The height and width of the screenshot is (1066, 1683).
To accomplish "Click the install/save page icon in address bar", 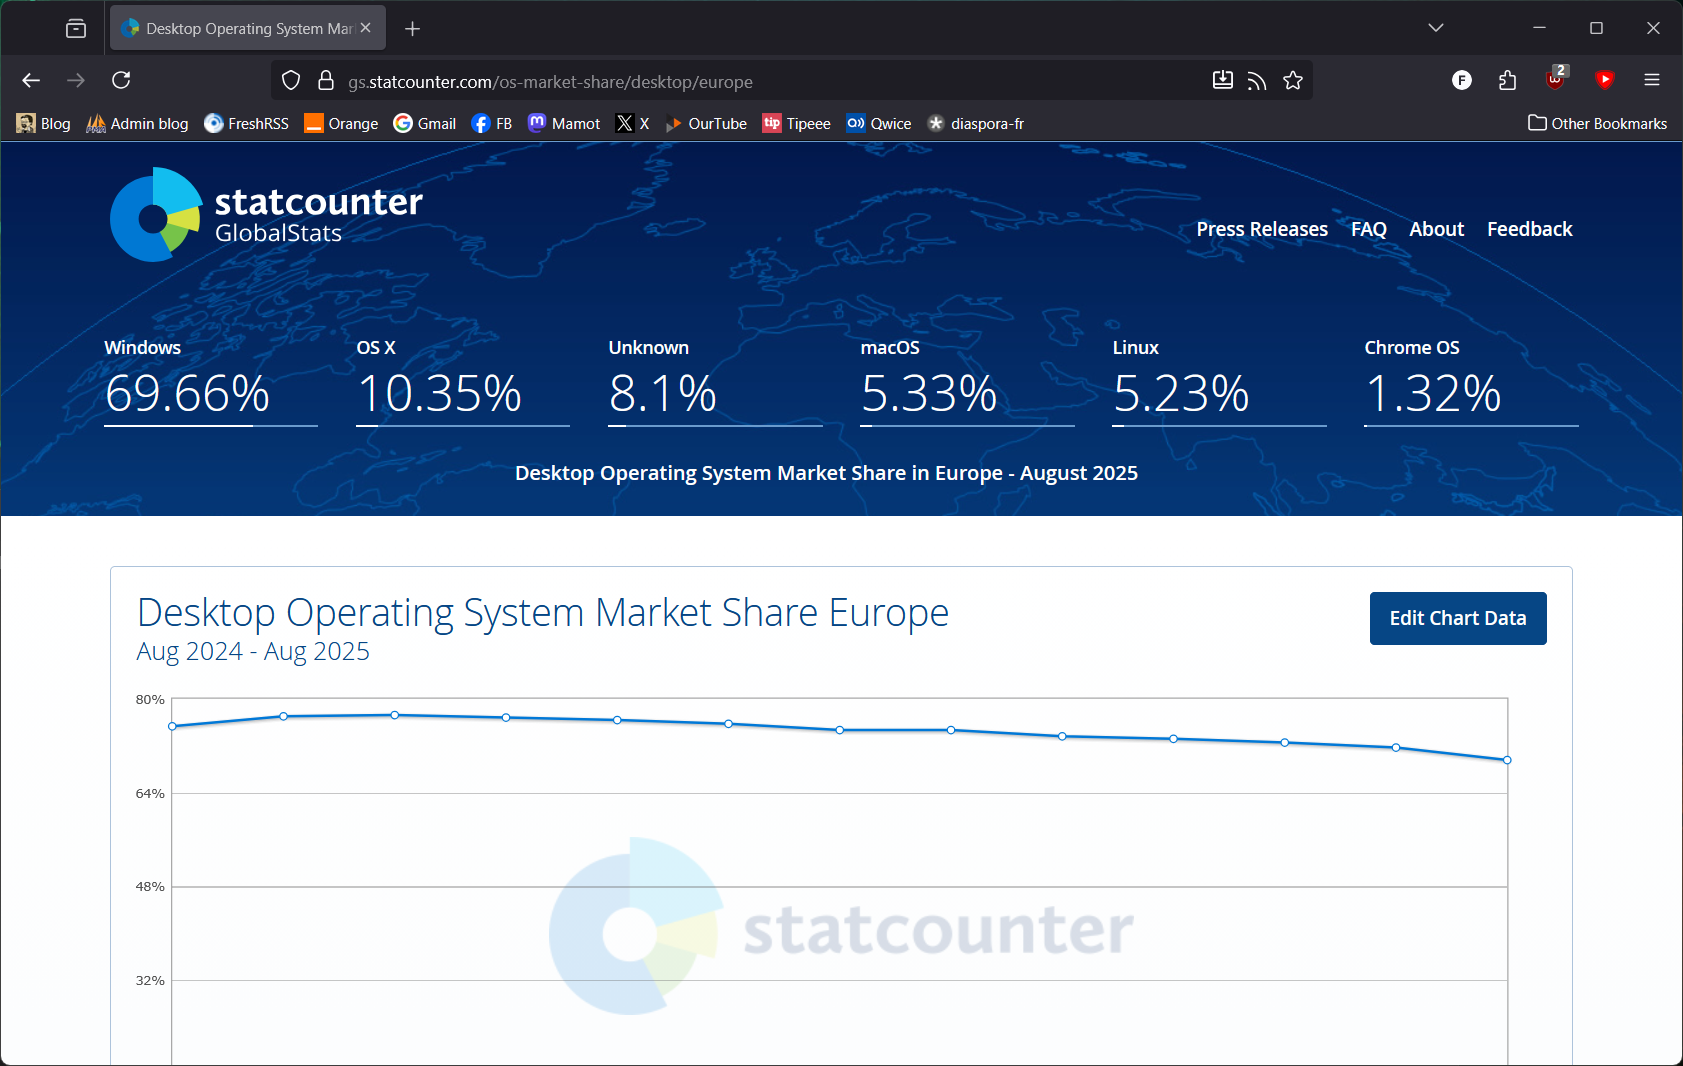I will coord(1222,81).
